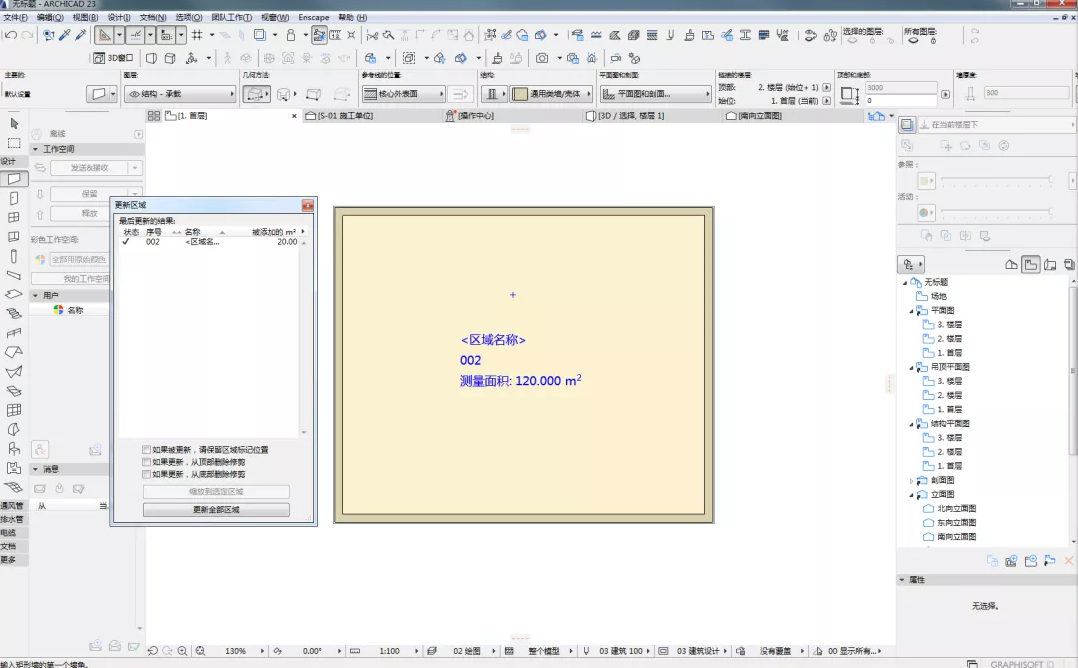Toggle all layers lock icon
This screenshot has height=668, width=1078.
tap(934, 41)
